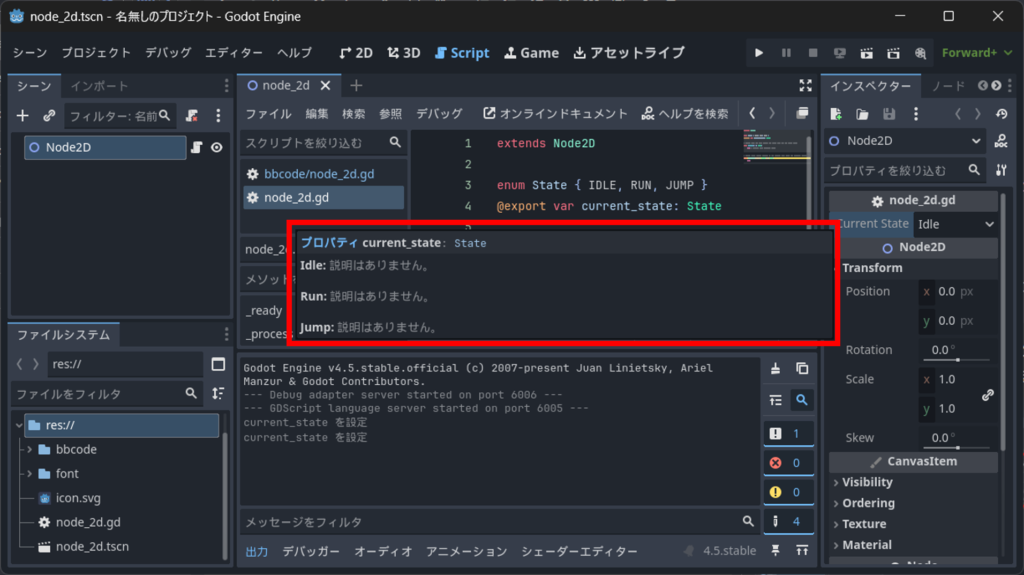Toggle error messages filter in output

[x=786, y=462]
